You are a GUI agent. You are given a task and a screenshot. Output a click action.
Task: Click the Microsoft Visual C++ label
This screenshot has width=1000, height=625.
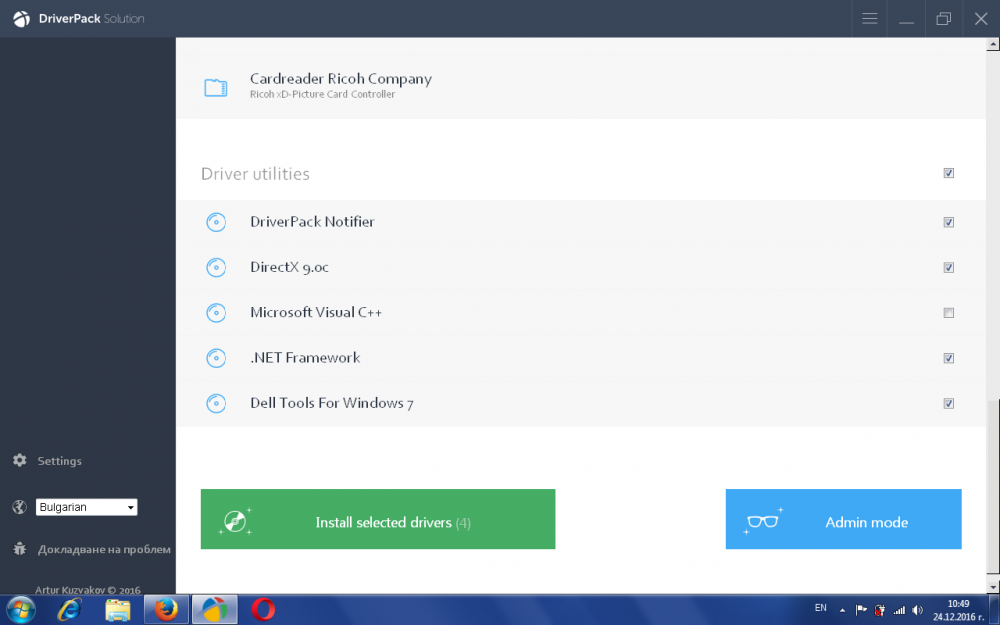[316, 312]
